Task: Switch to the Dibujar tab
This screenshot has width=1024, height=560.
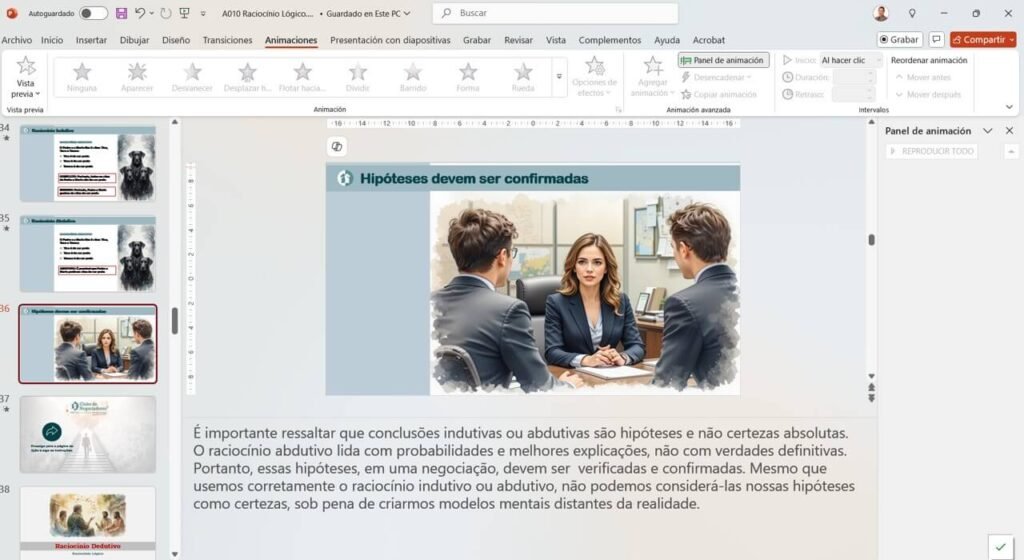Action: 135,40
